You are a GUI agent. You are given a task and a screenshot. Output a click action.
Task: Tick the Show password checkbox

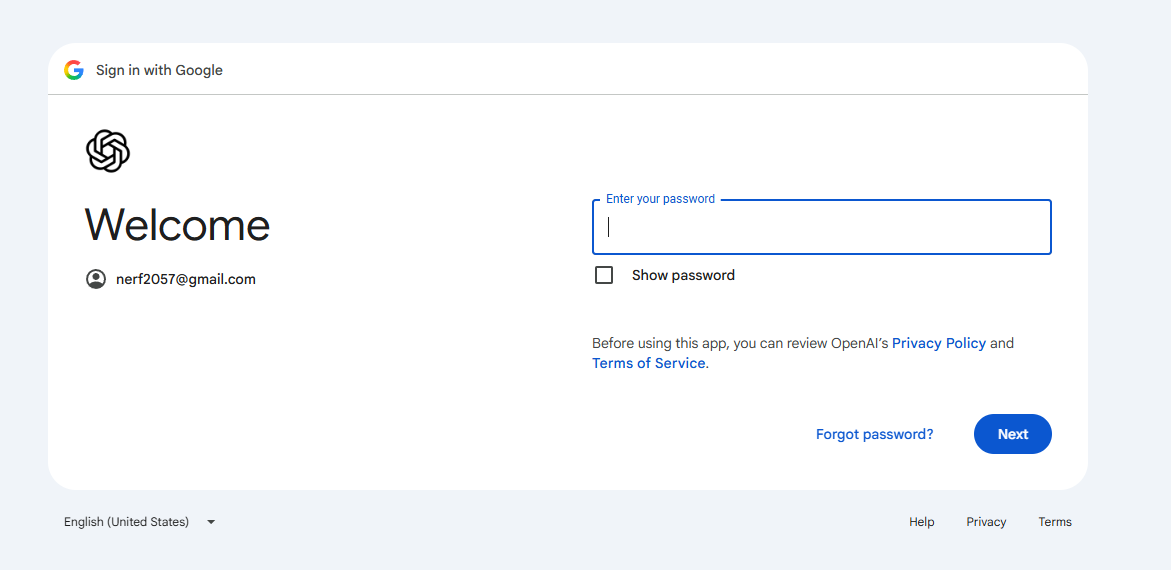click(x=603, y=275)
